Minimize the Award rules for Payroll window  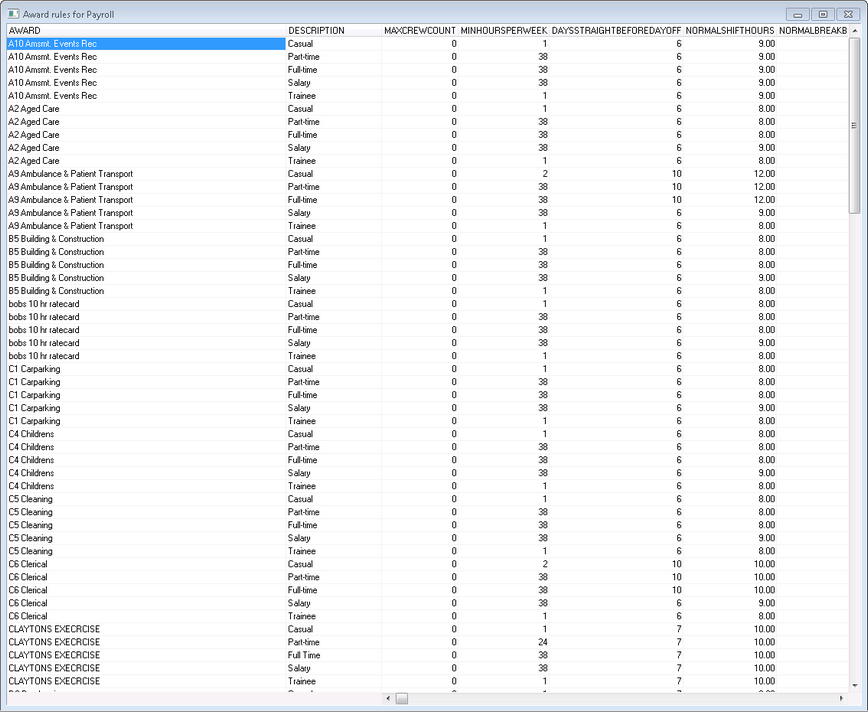click(x=797, y=15)
